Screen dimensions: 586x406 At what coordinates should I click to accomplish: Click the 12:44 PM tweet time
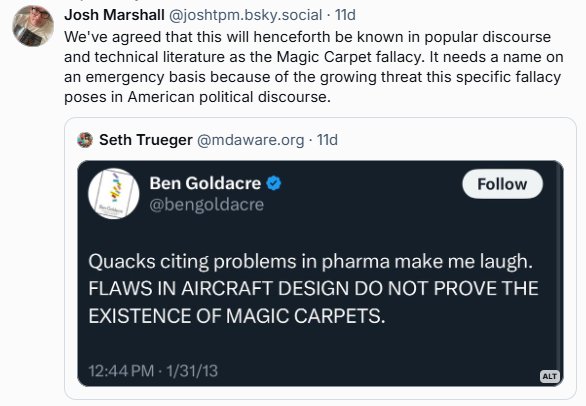(121, 371)
